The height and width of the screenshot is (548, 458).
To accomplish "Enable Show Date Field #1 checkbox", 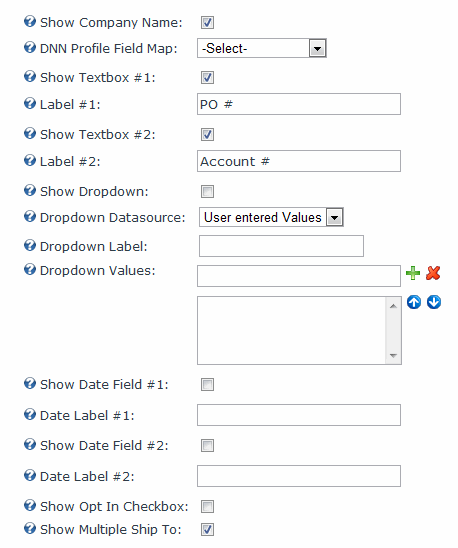I will tap(207, 385).
